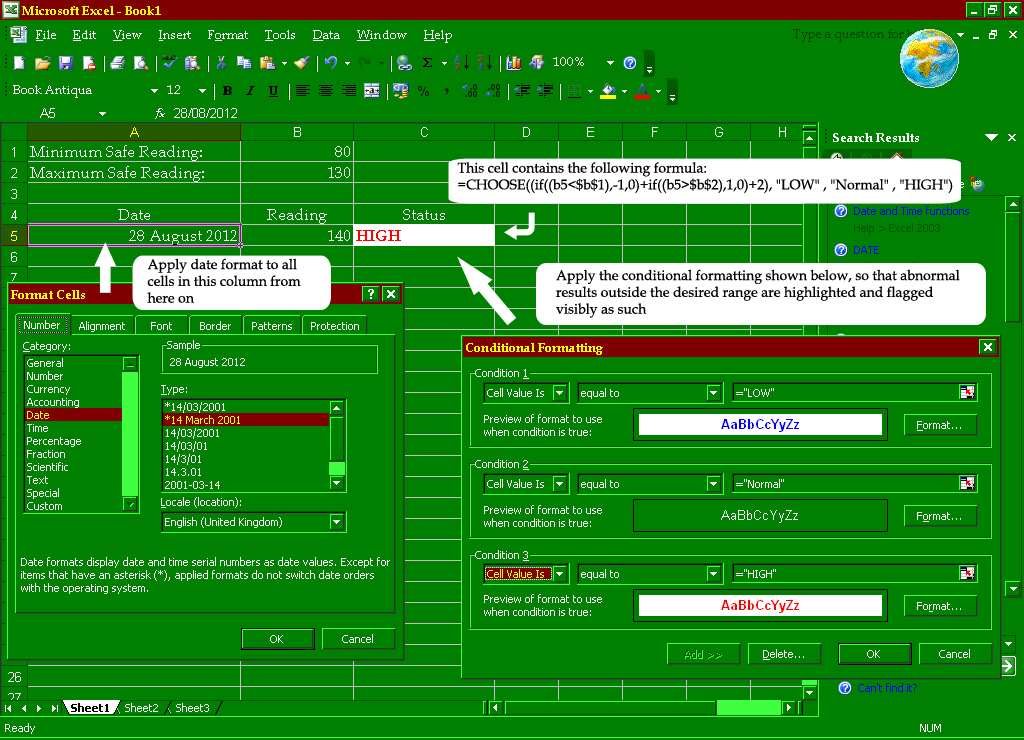Screen dimensions: 1024x740
Task: Open the font name dropdown showing Book Antiqua
Action: [152, 91]
